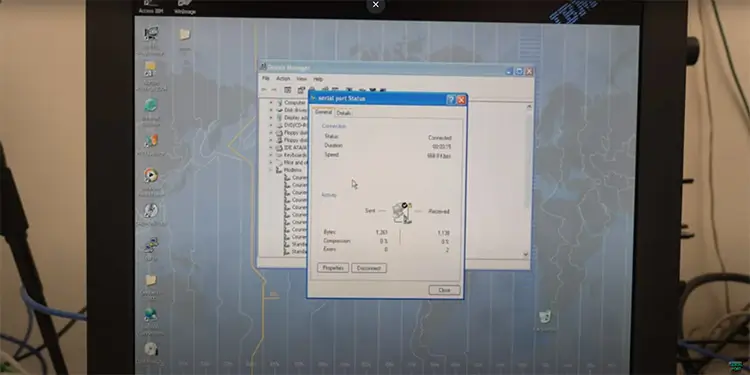The width and height of the screenshot is (750, 375).
Task: Open the folder icon beside the monitor desktop icon
Action: pos(185,34)
